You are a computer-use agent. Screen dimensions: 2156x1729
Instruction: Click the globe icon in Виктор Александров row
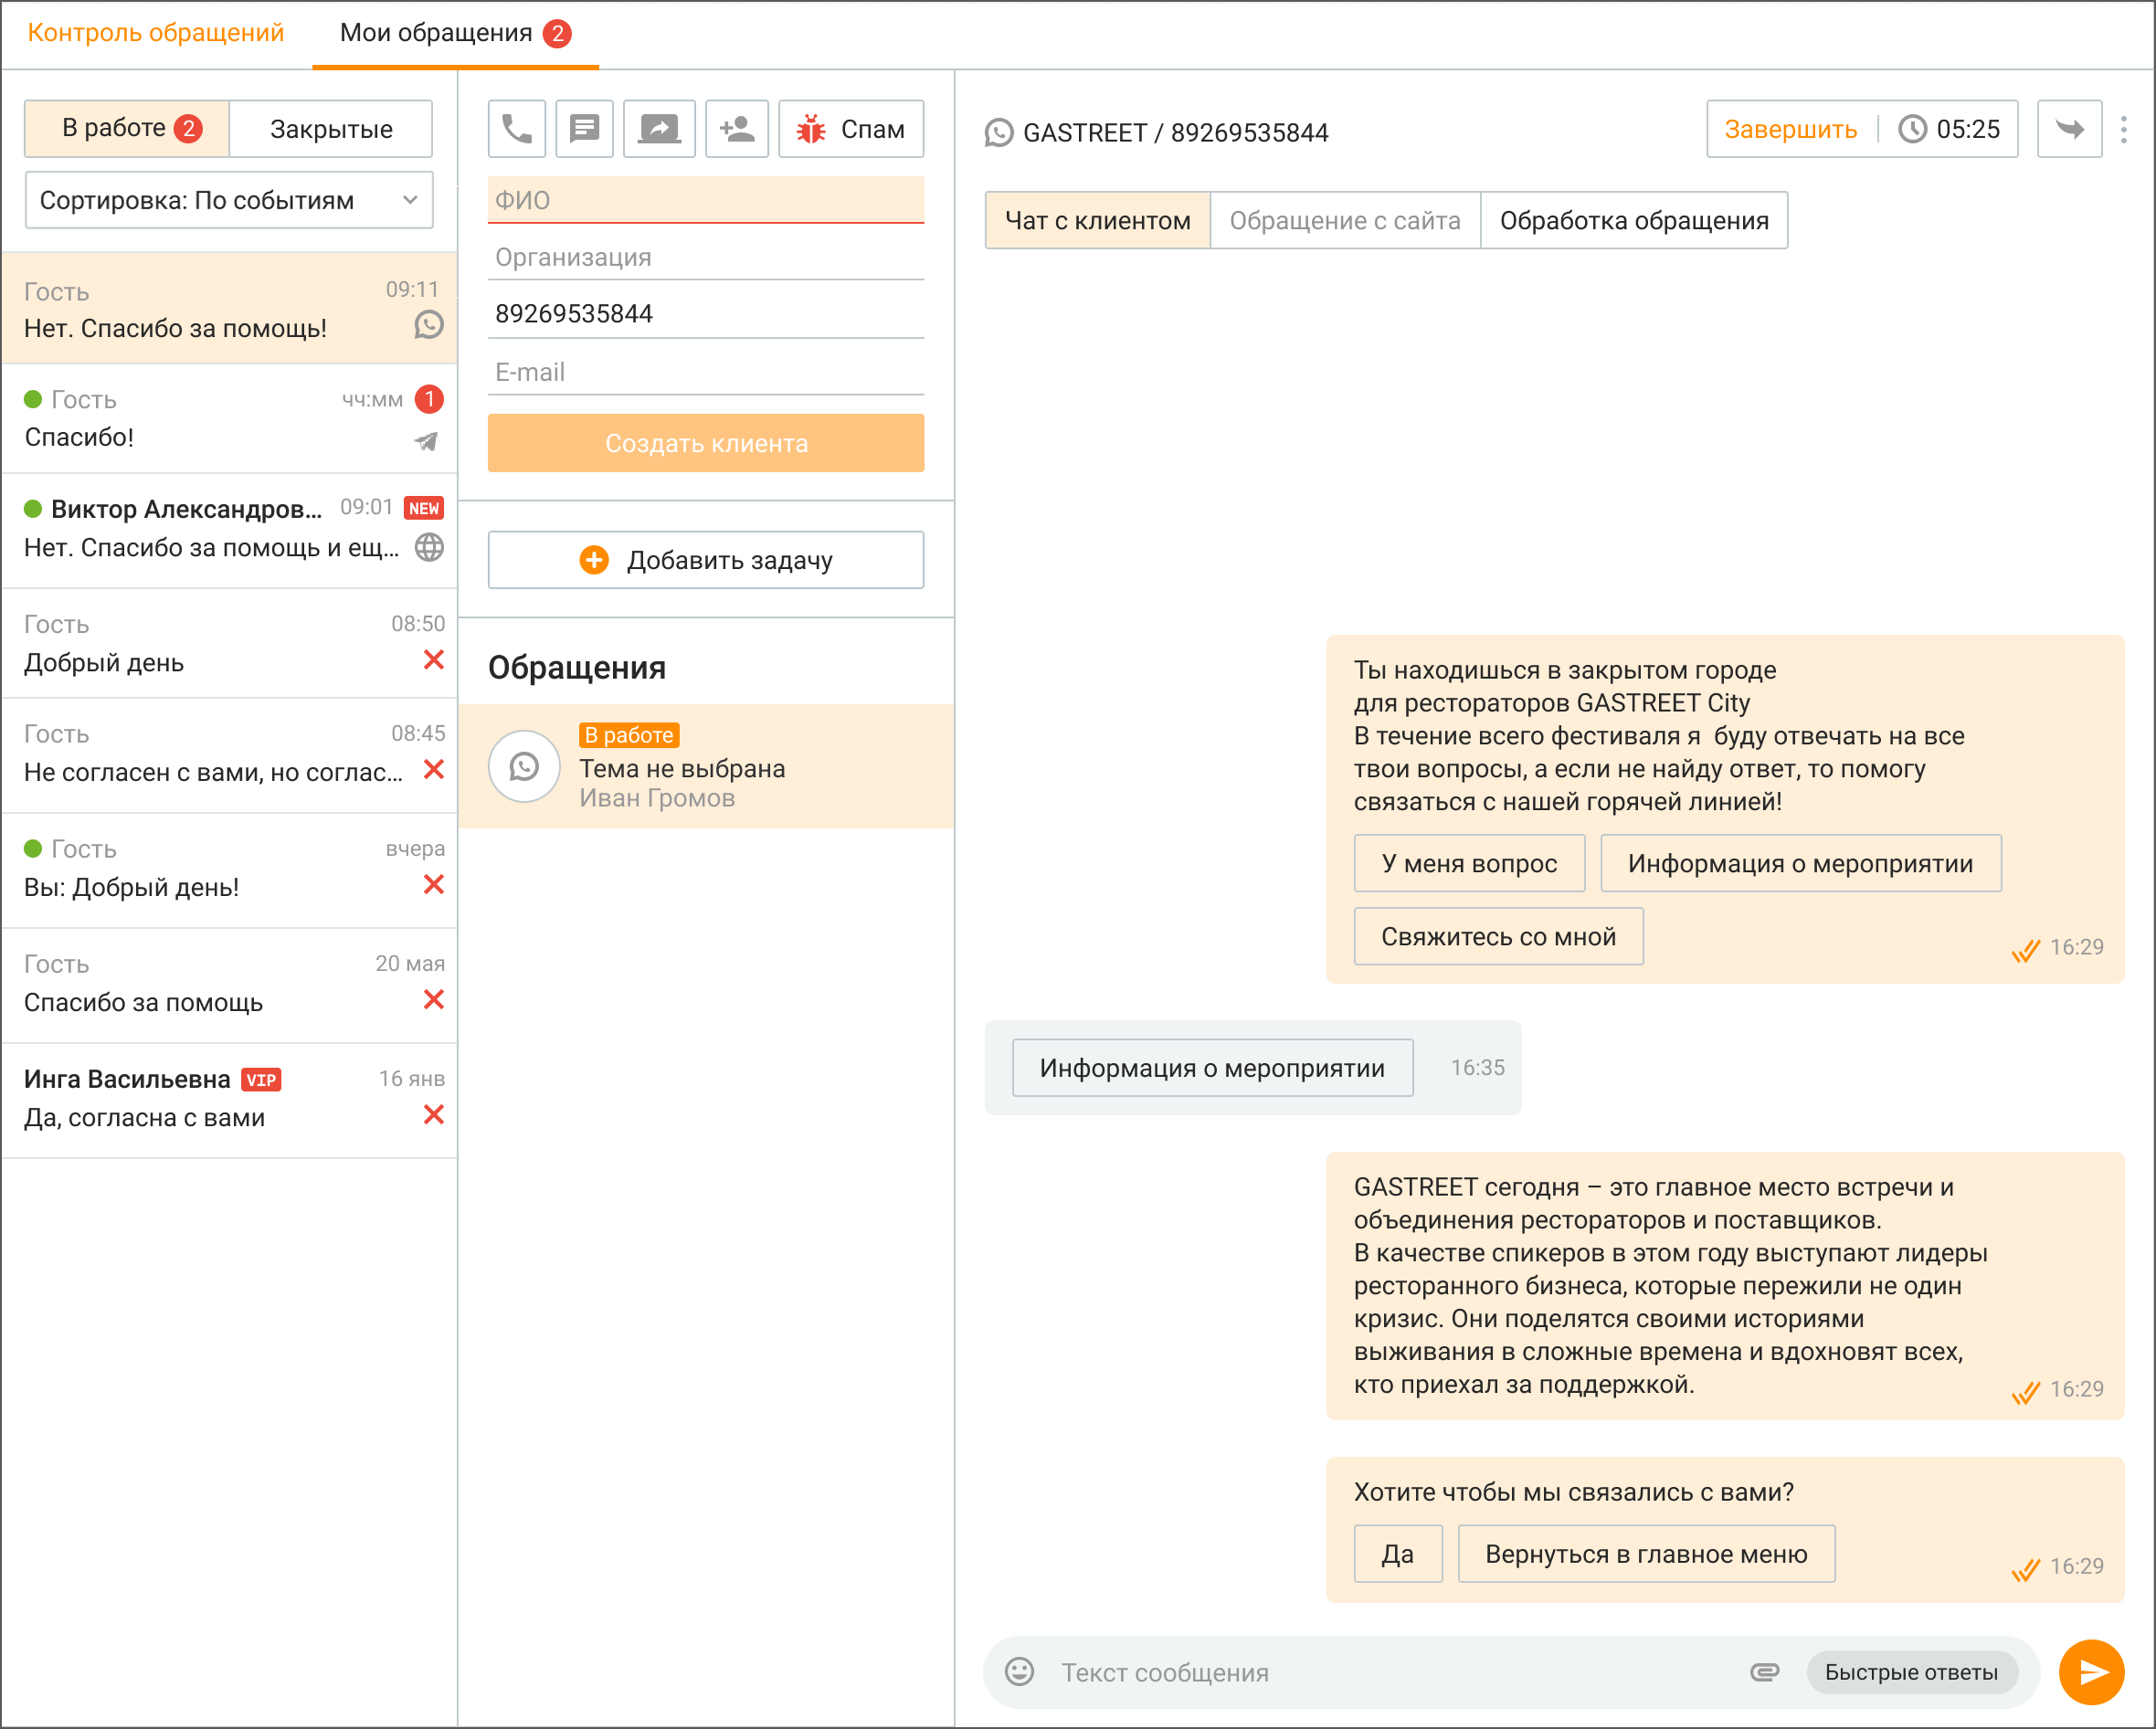point(429,547)
